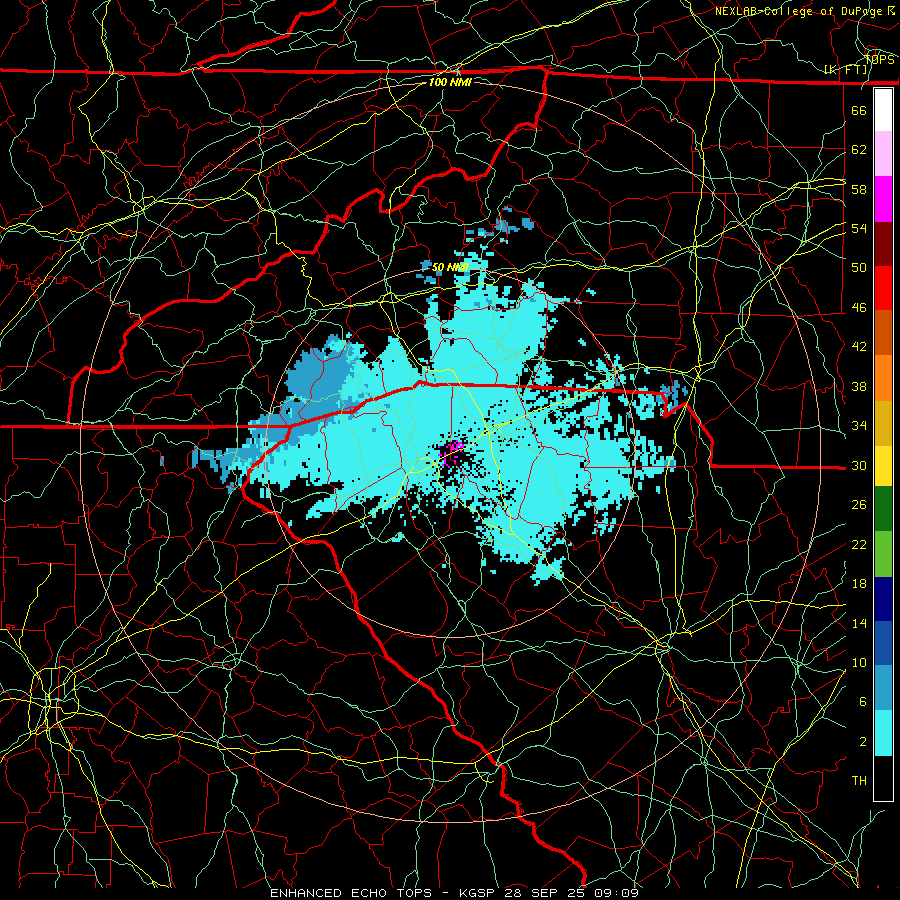
Task: Click the navy 14-18 kft legend swatch
Action: 883,599
